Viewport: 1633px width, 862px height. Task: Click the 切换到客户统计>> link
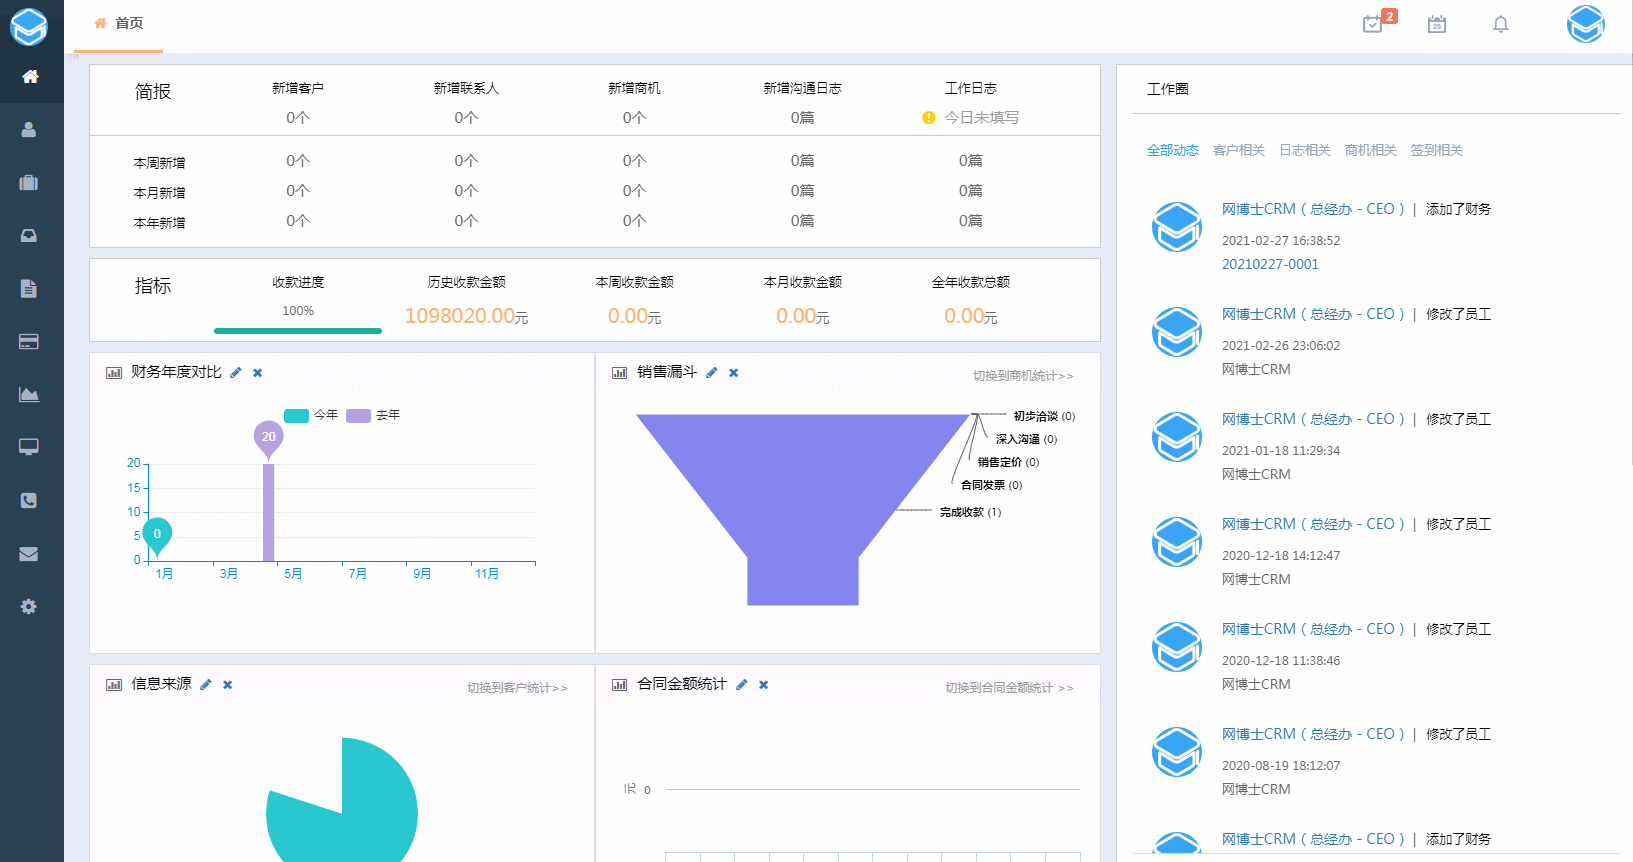click(x=517, y=688)
